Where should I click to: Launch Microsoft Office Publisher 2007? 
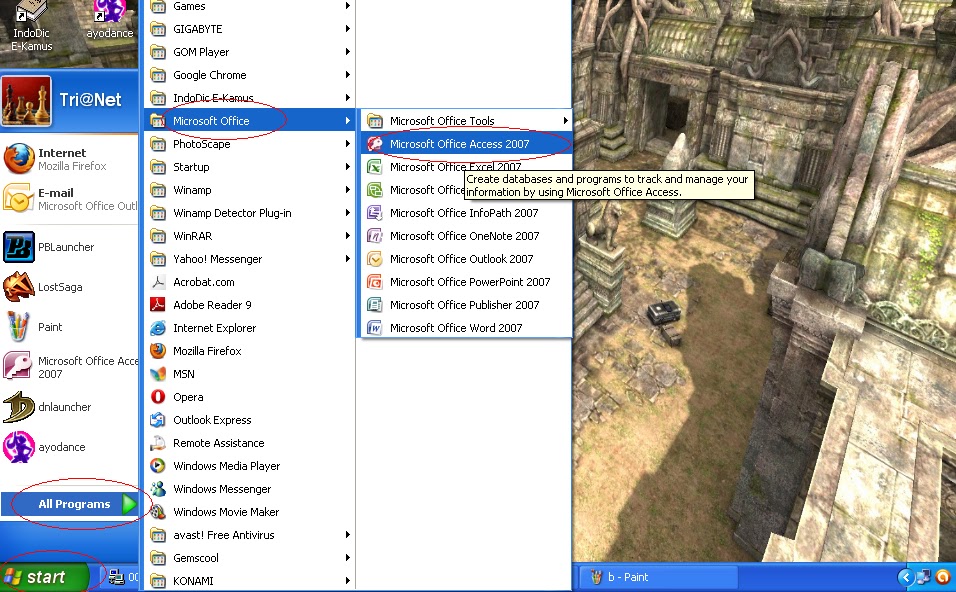coord(466,305)
